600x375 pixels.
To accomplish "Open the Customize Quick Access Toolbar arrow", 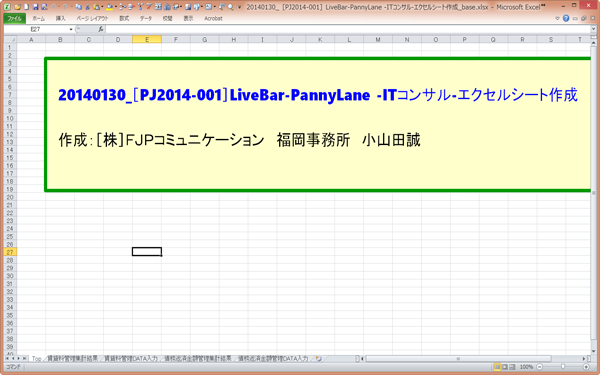I will pyautogui.click(x=240, y=7).
